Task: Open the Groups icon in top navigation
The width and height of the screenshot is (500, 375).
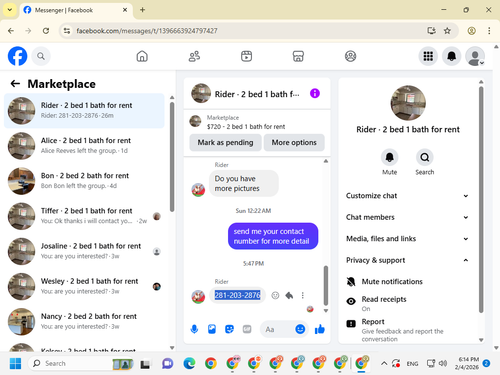Action: click(x=350, y=56)
